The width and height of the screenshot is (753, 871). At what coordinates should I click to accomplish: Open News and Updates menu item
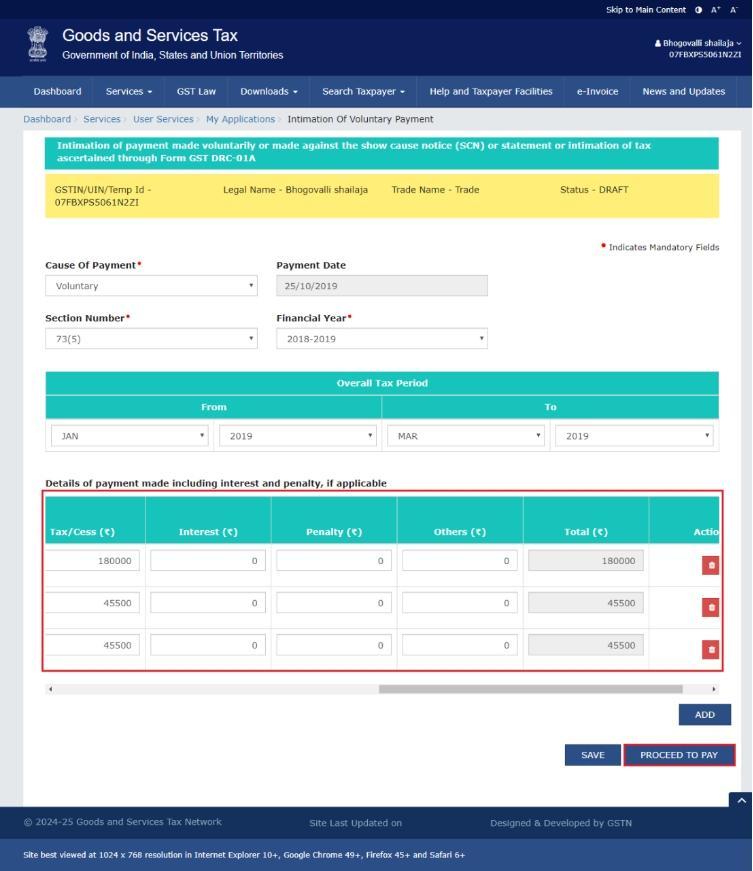pyautogui.click(x=684, y=92)
